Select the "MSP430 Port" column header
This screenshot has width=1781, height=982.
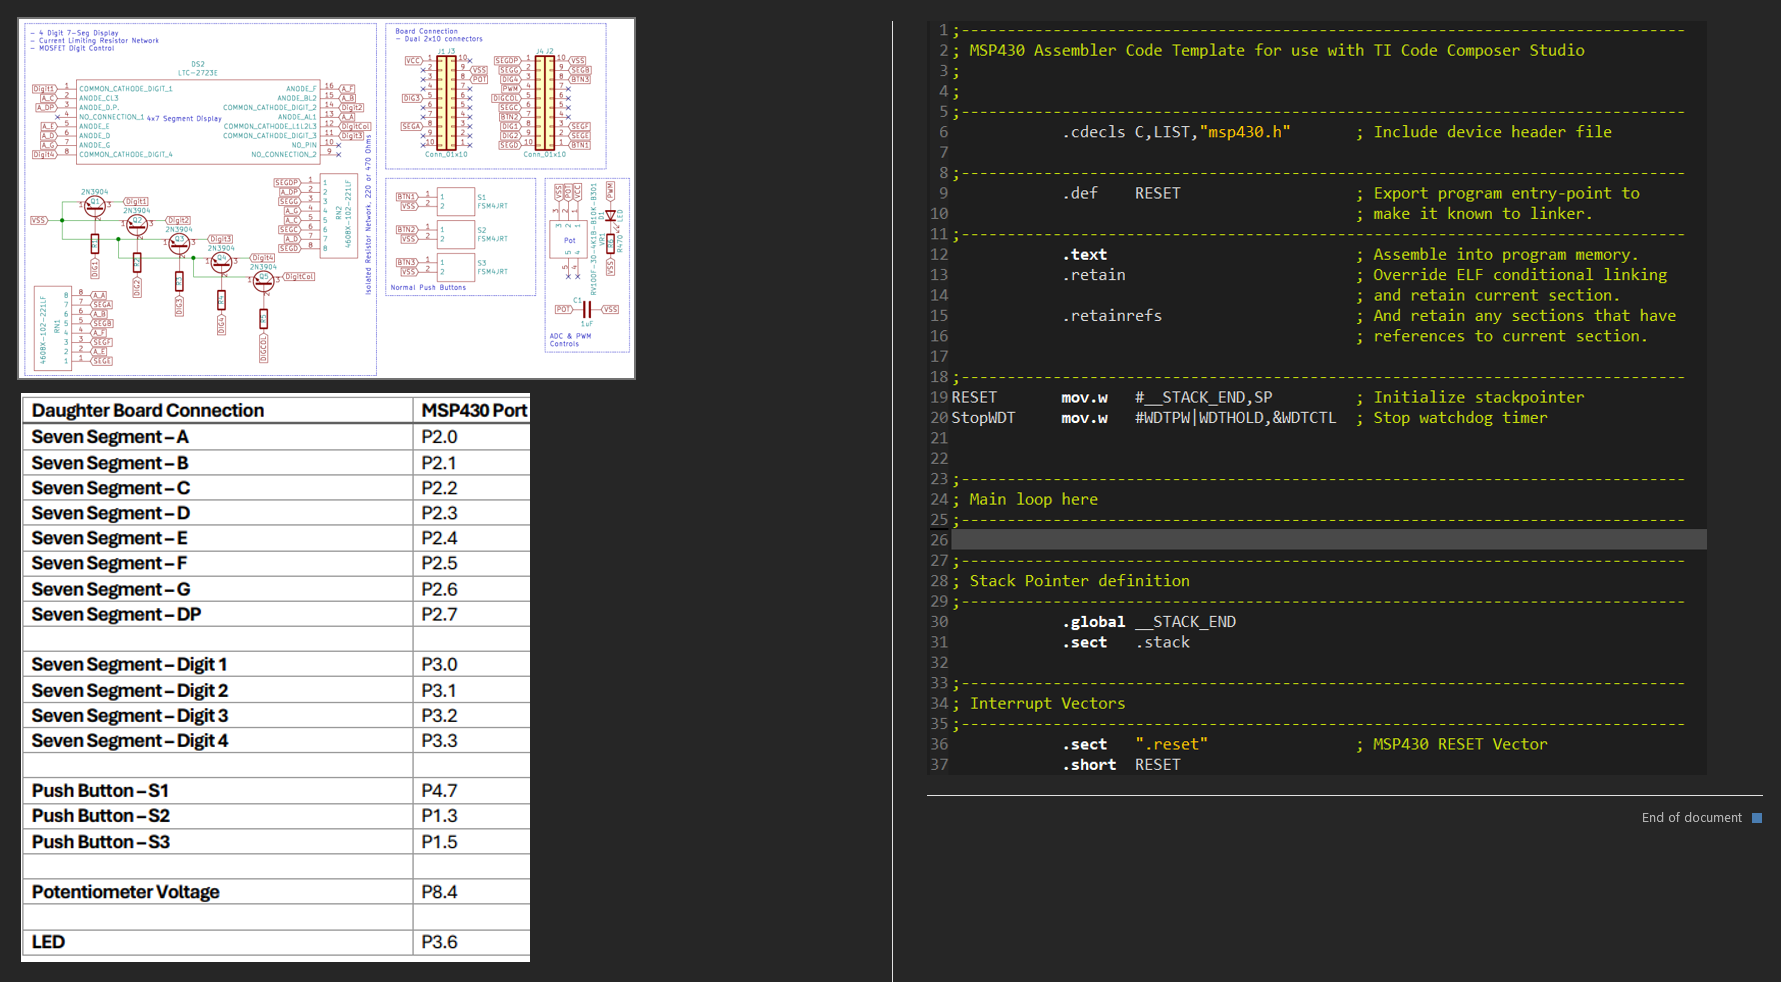[473, 411]
